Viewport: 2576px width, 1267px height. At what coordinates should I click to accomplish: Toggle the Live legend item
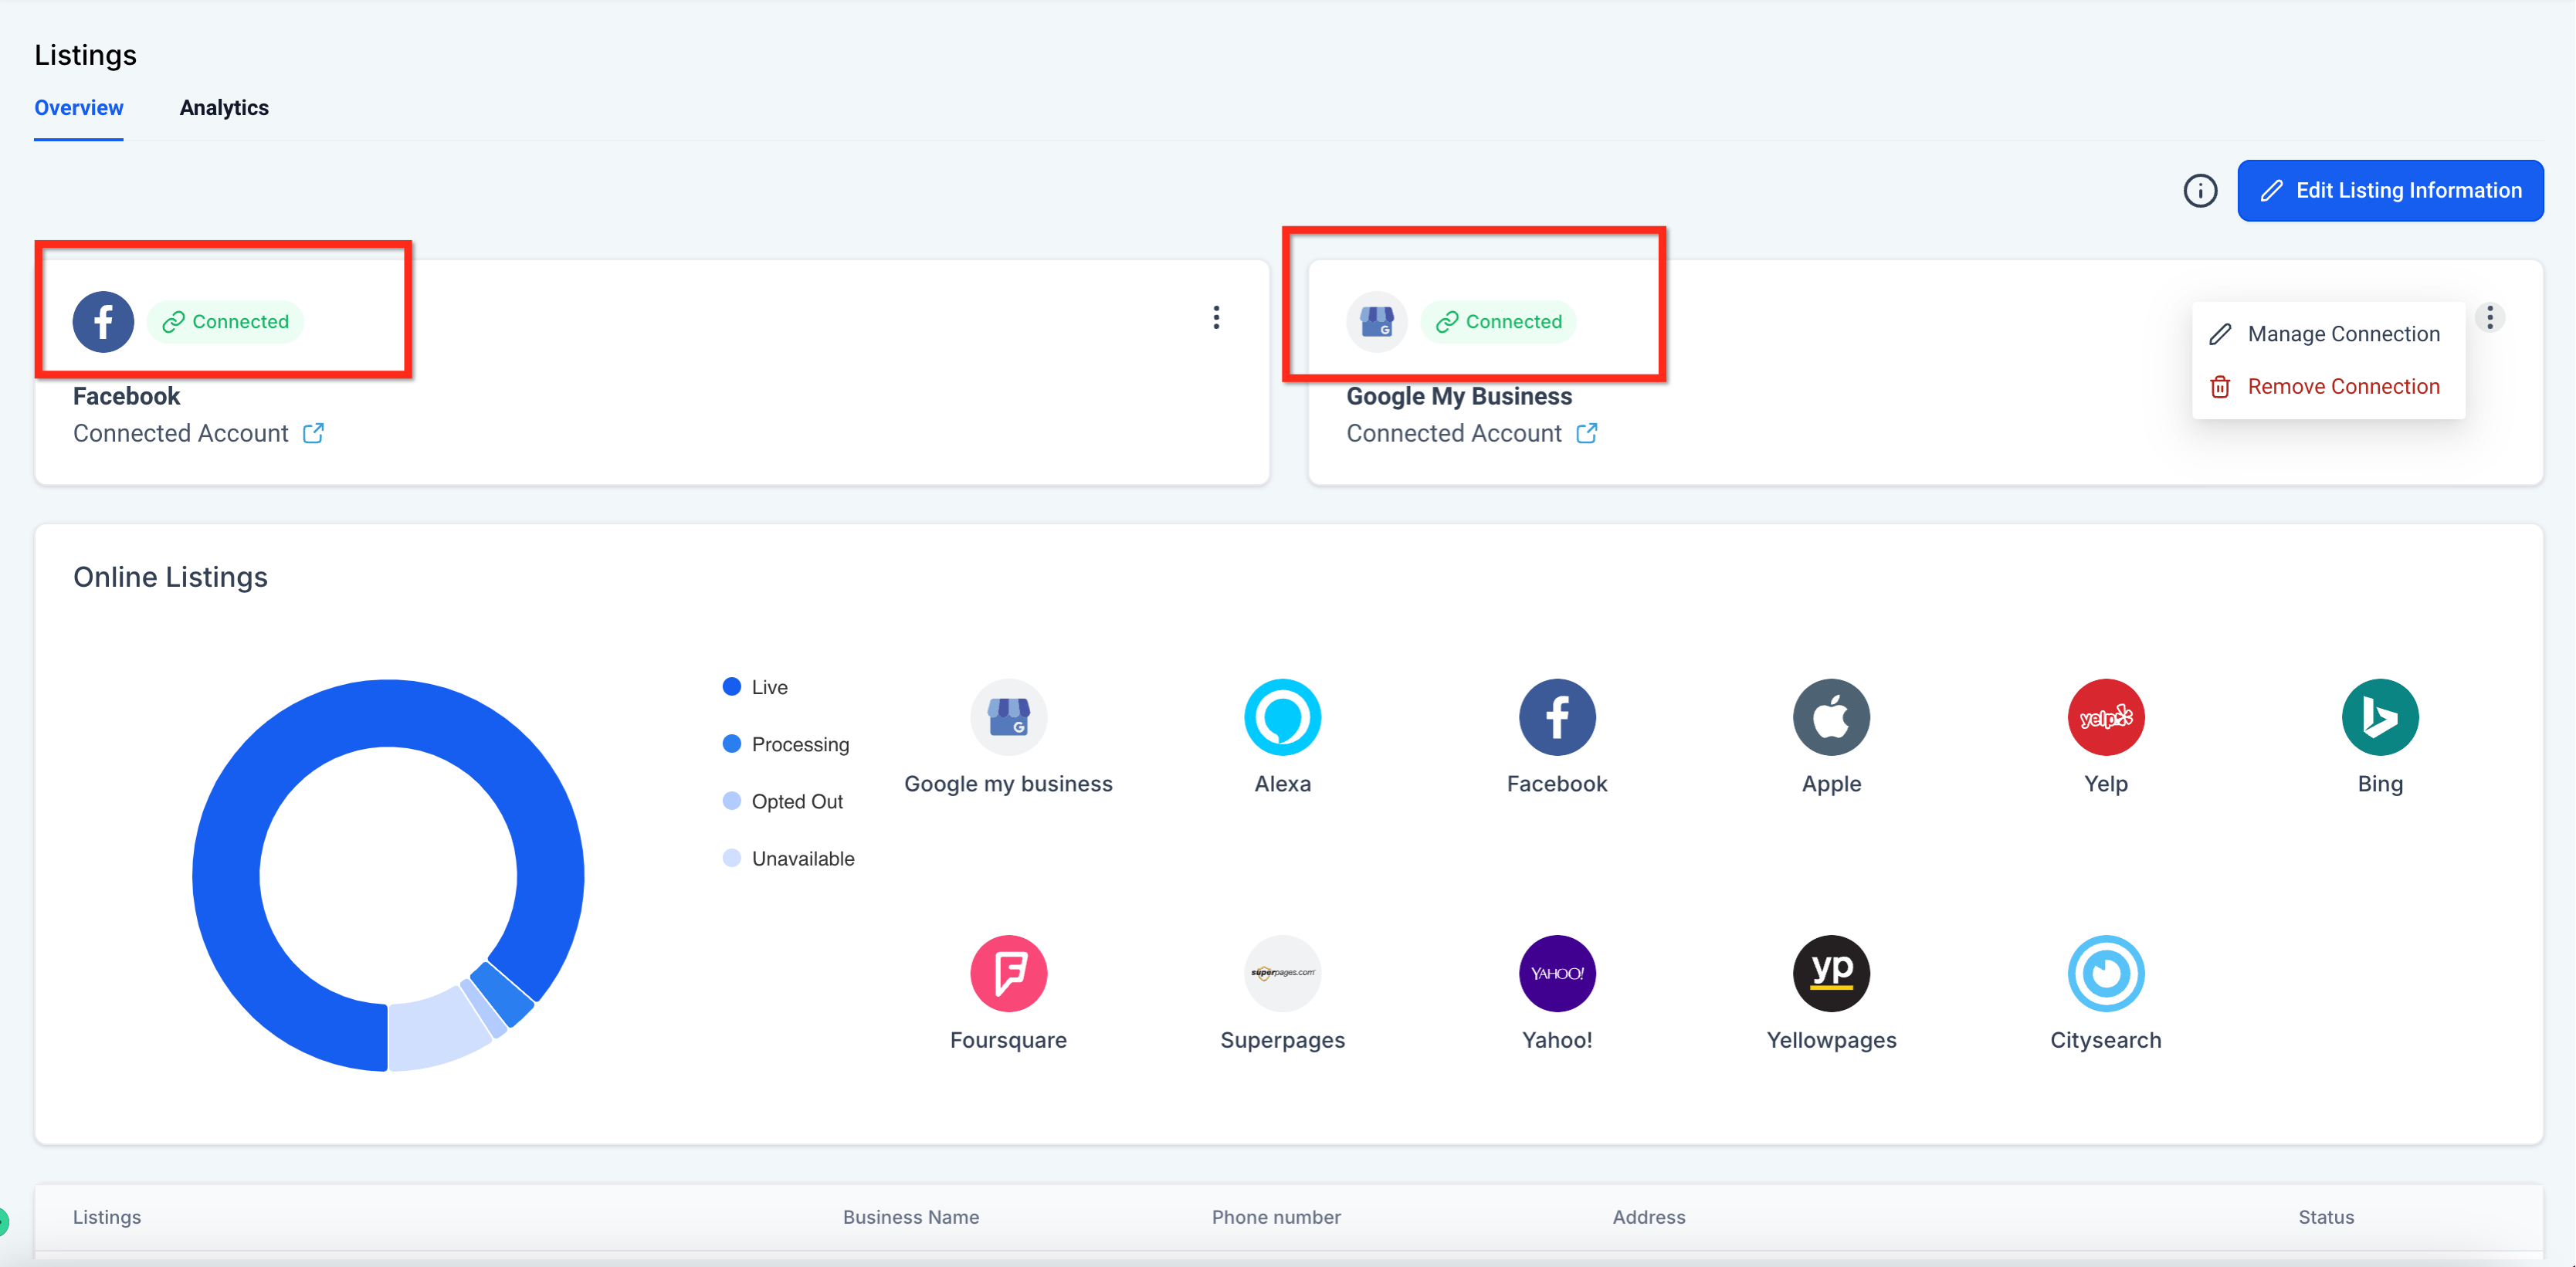(768, 687)
